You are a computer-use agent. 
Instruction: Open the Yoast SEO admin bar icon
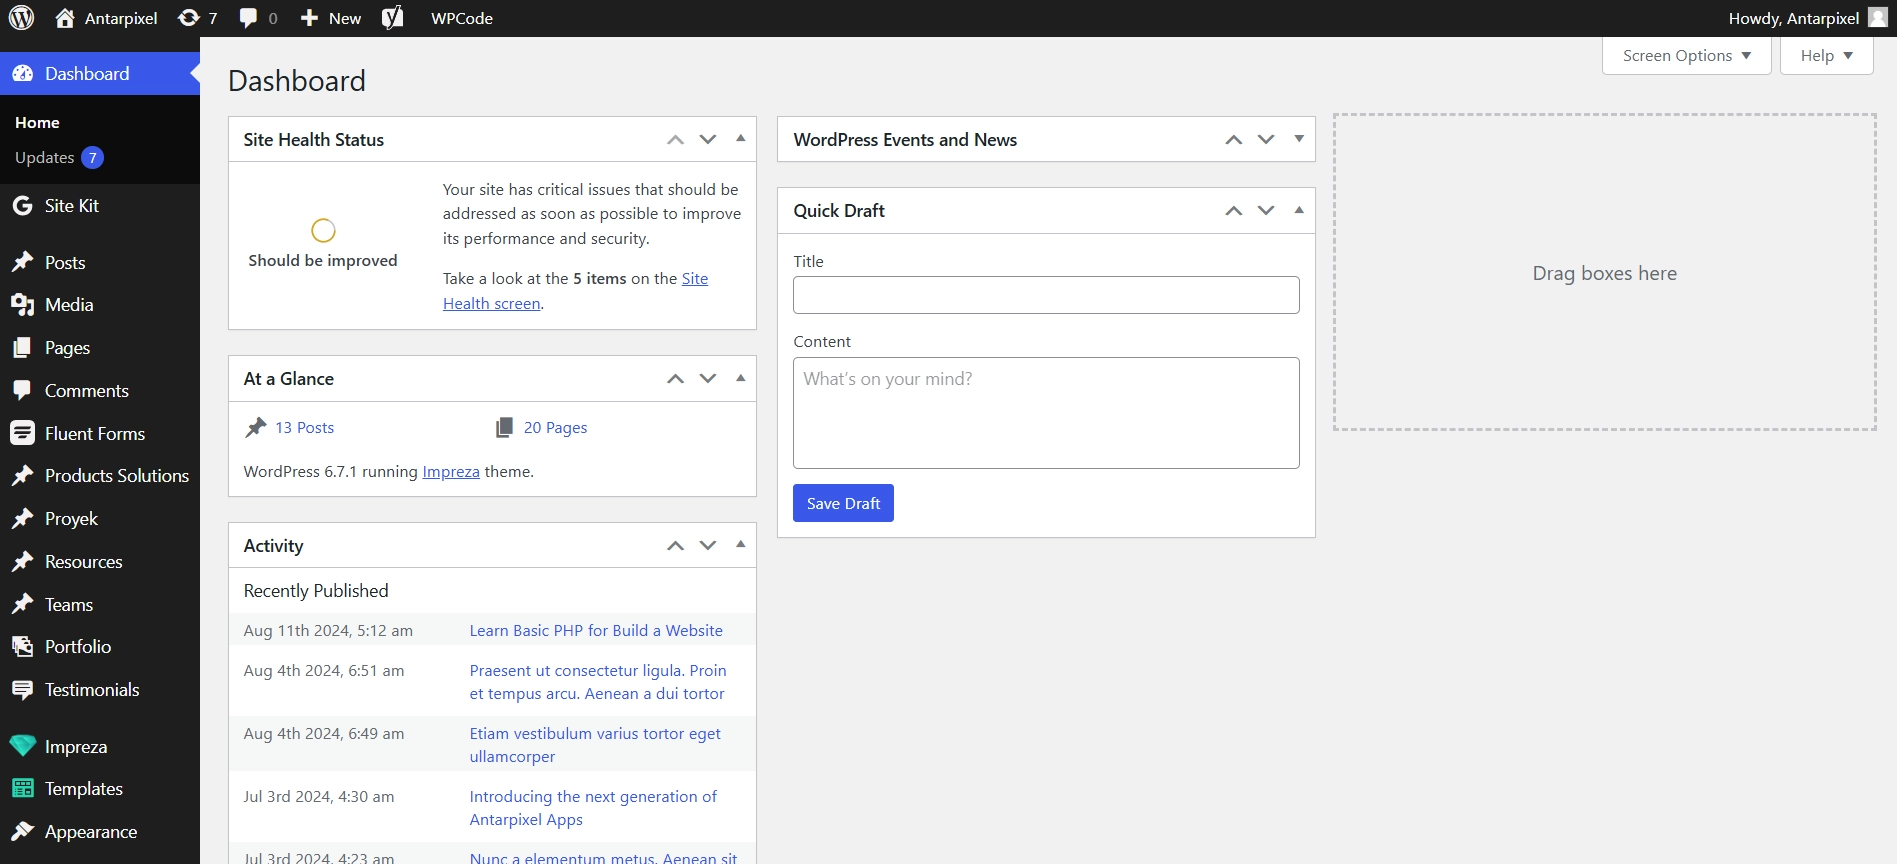click(392, 18)
